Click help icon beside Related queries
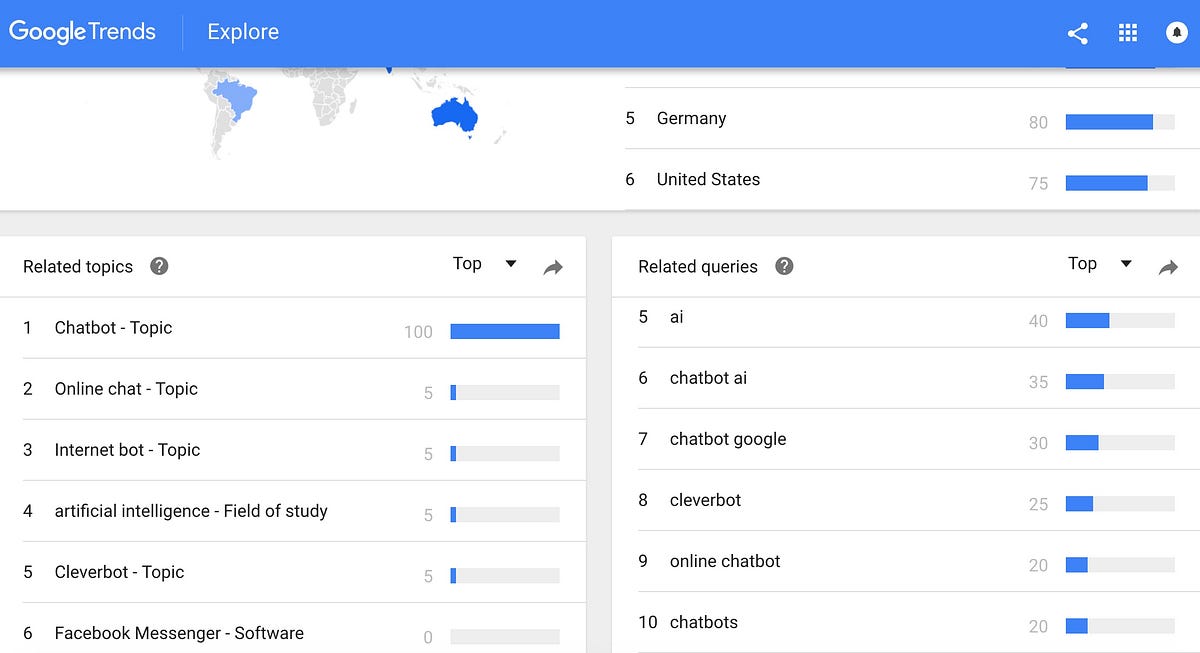The width and height of the screenshot is (1200, 653). (x=784, y=266)
